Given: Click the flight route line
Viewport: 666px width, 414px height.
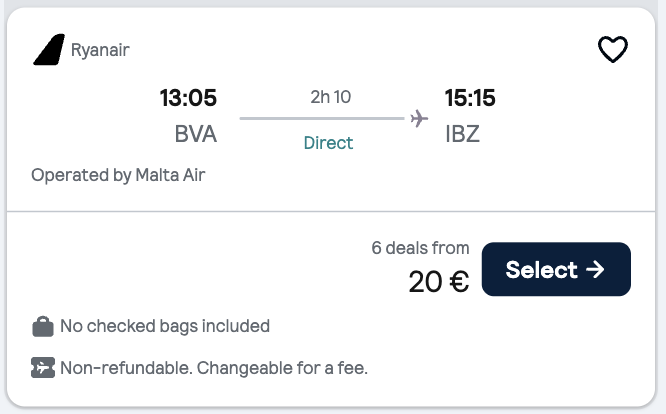Looking at the screenshot, I should [322, 118].
